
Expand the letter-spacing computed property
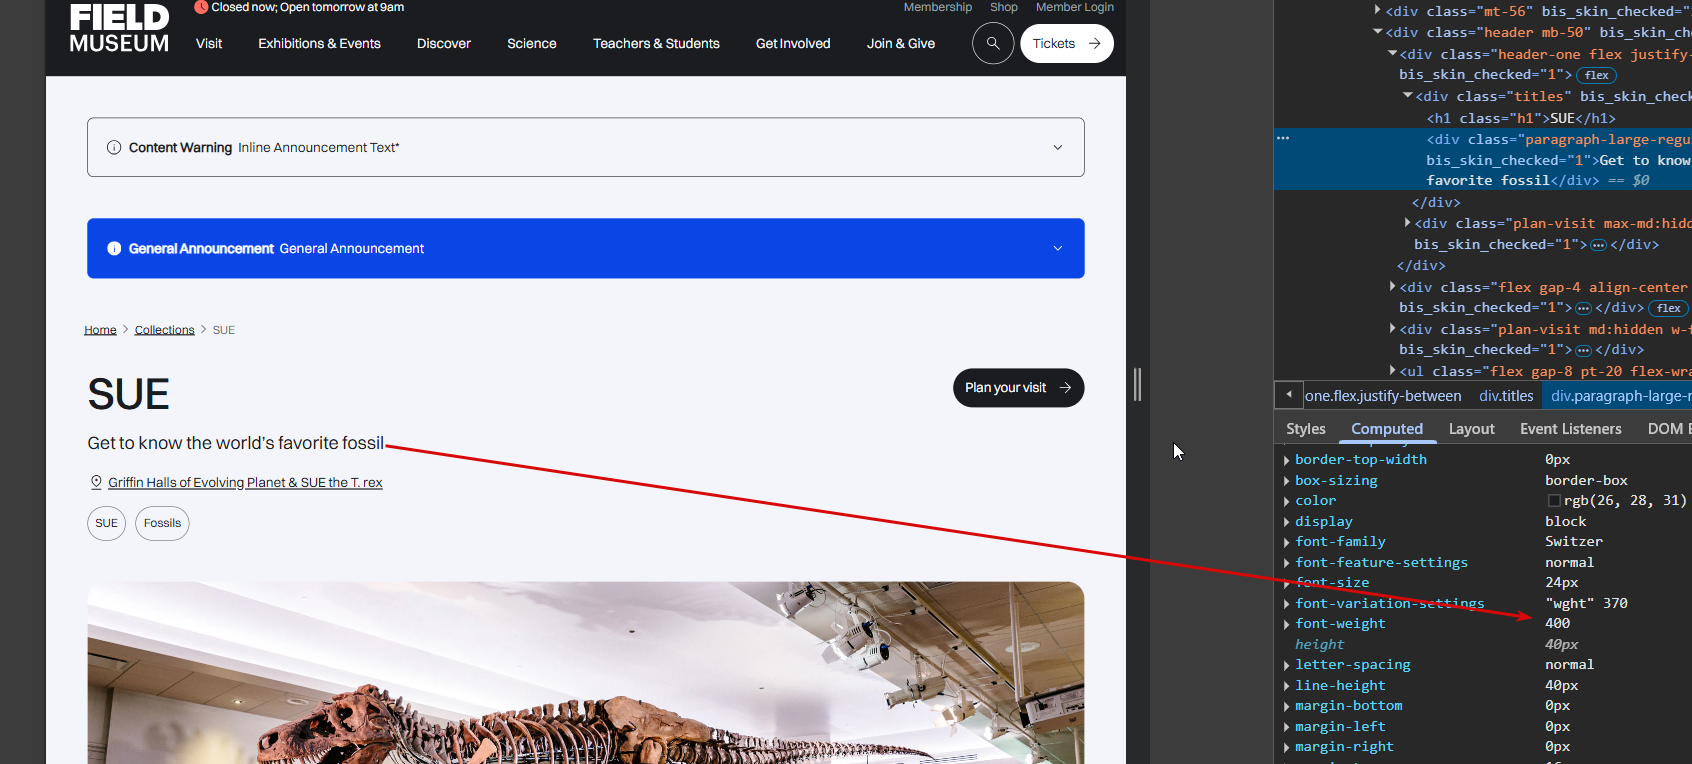pyautogui.click(x=1287, y=665)
